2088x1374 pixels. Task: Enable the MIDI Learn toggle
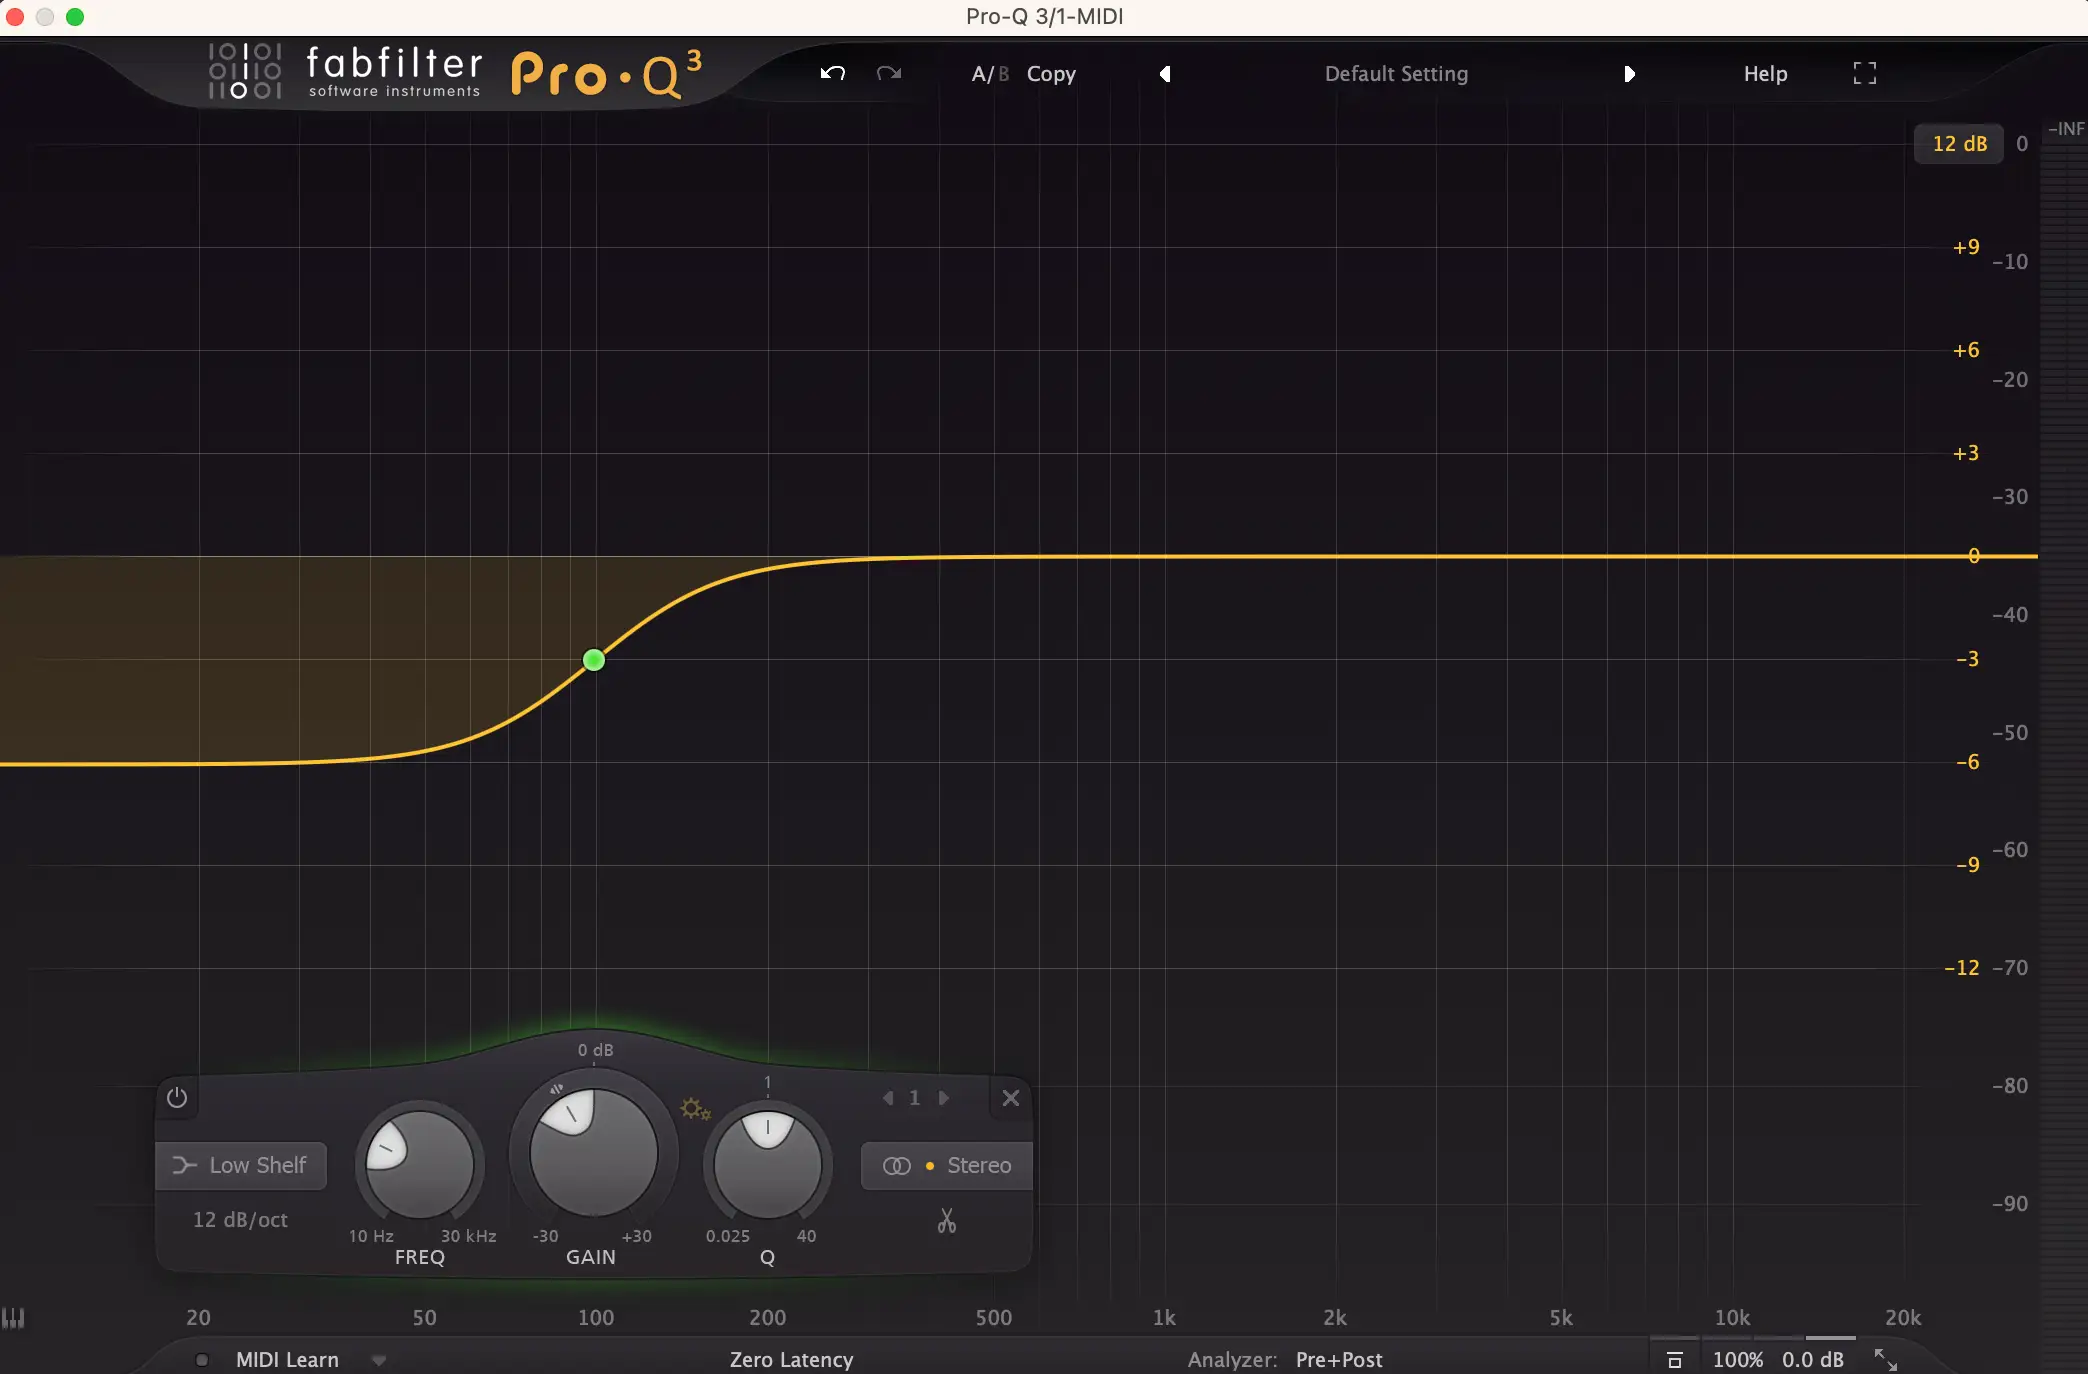click(x=202, y=1360)
